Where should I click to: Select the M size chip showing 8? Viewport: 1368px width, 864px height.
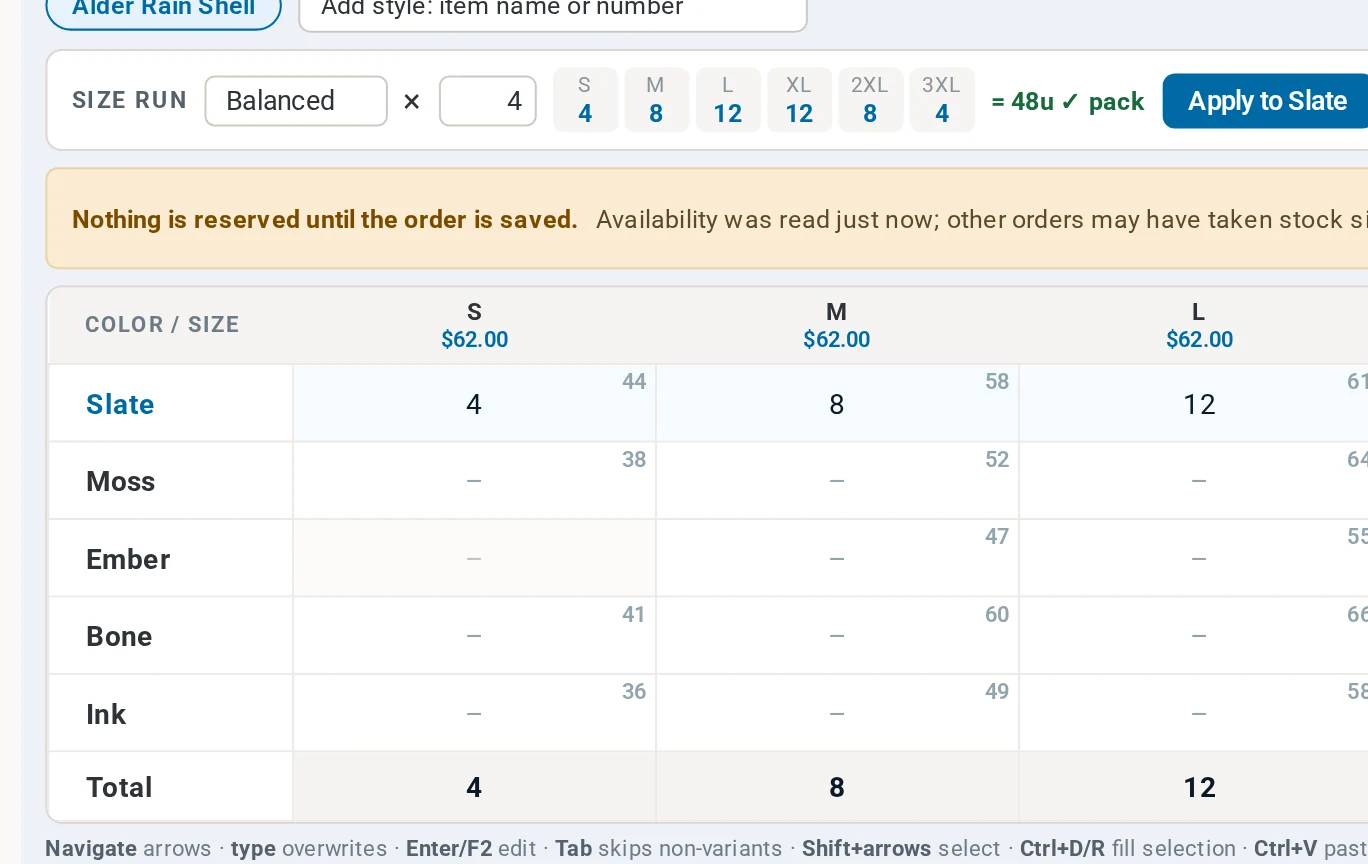pos(656,100)
